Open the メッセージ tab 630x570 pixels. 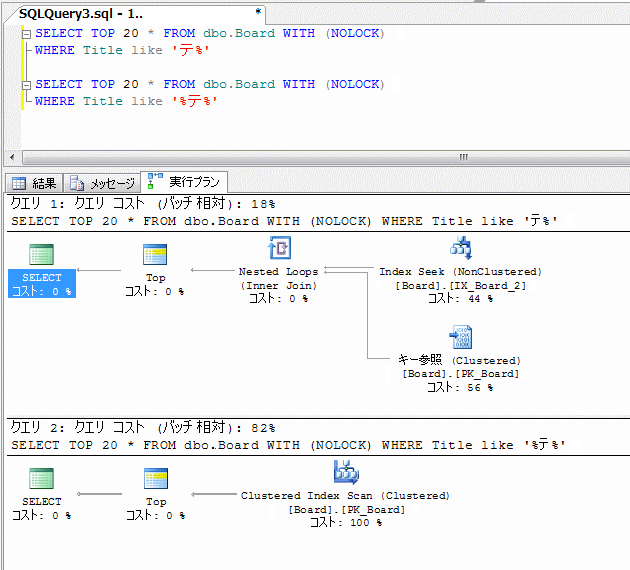coord(102,184)
